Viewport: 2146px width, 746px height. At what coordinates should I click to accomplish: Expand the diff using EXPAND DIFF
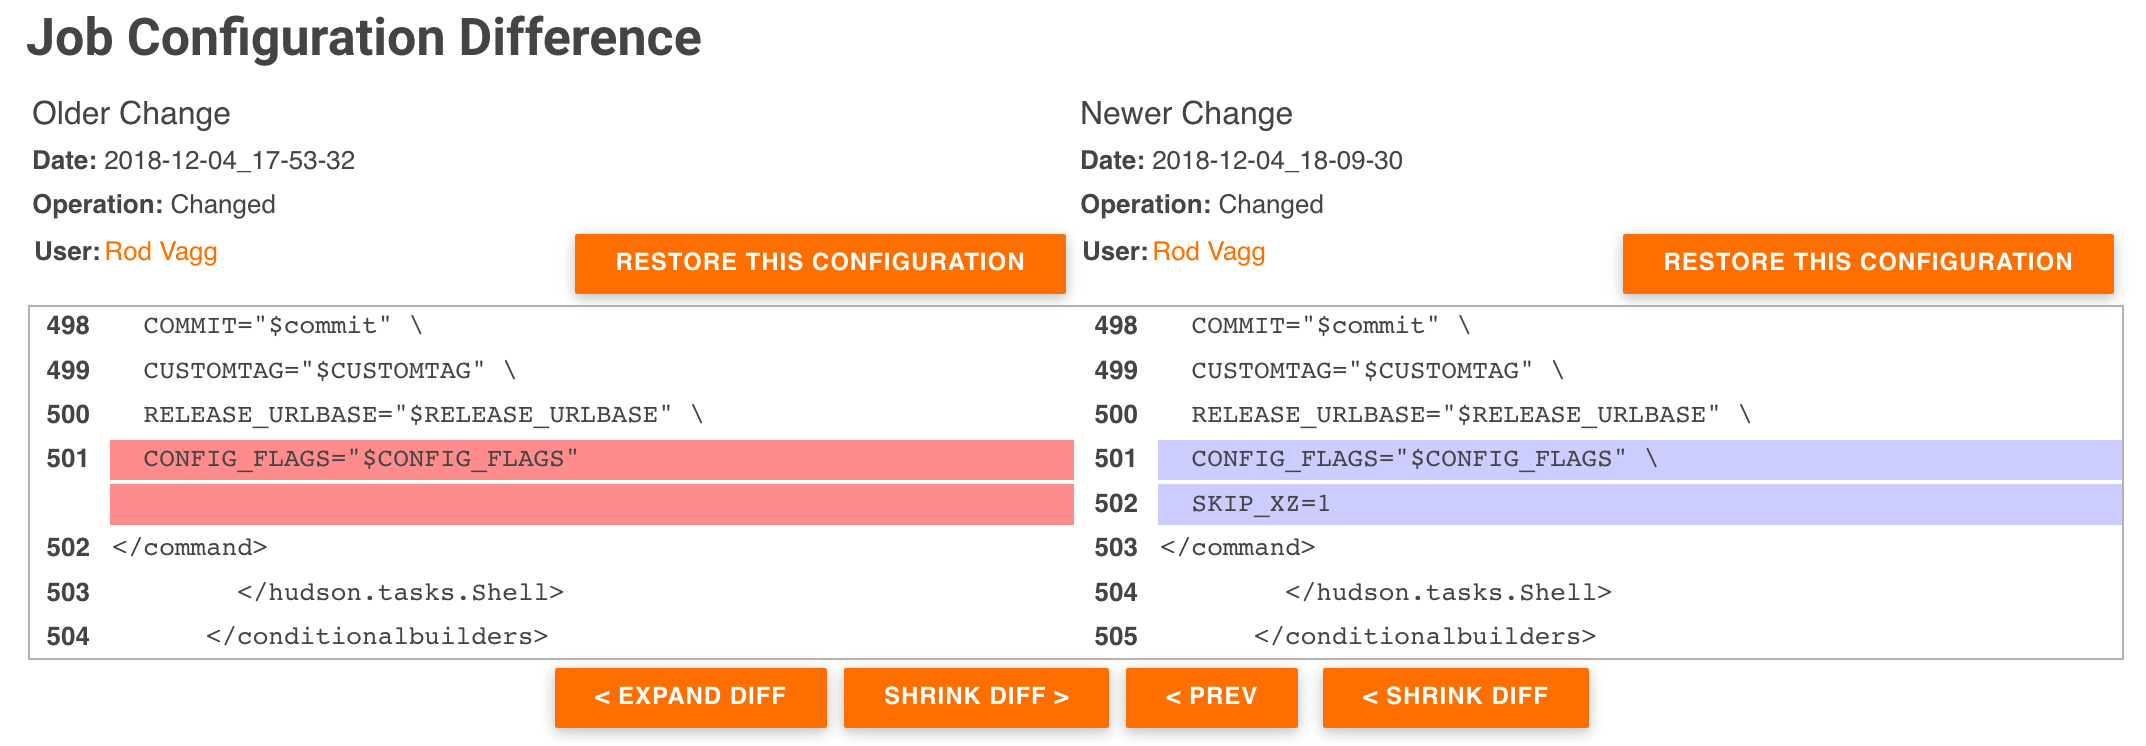[x=690, y=697]
